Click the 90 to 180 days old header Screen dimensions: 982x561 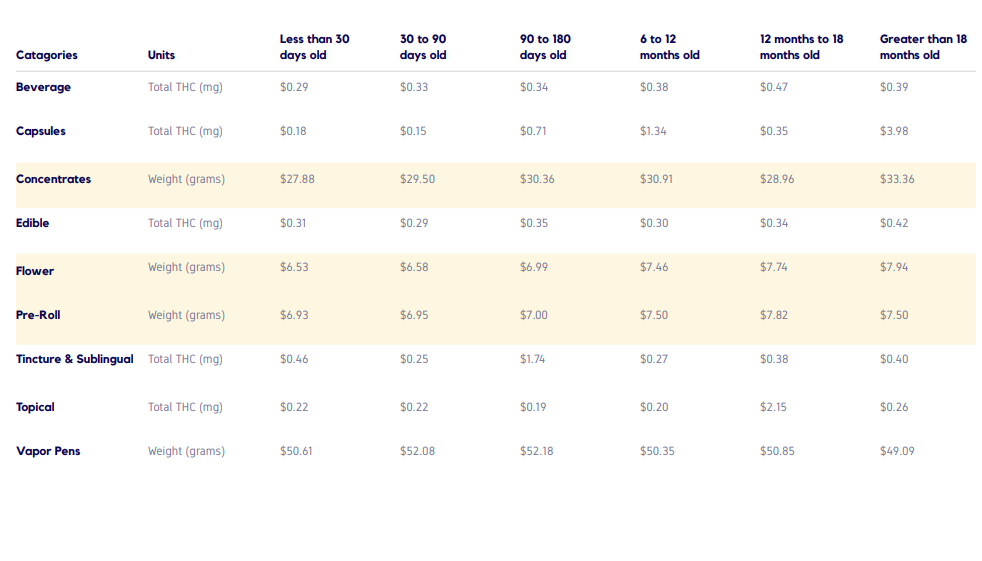(545, 47)
